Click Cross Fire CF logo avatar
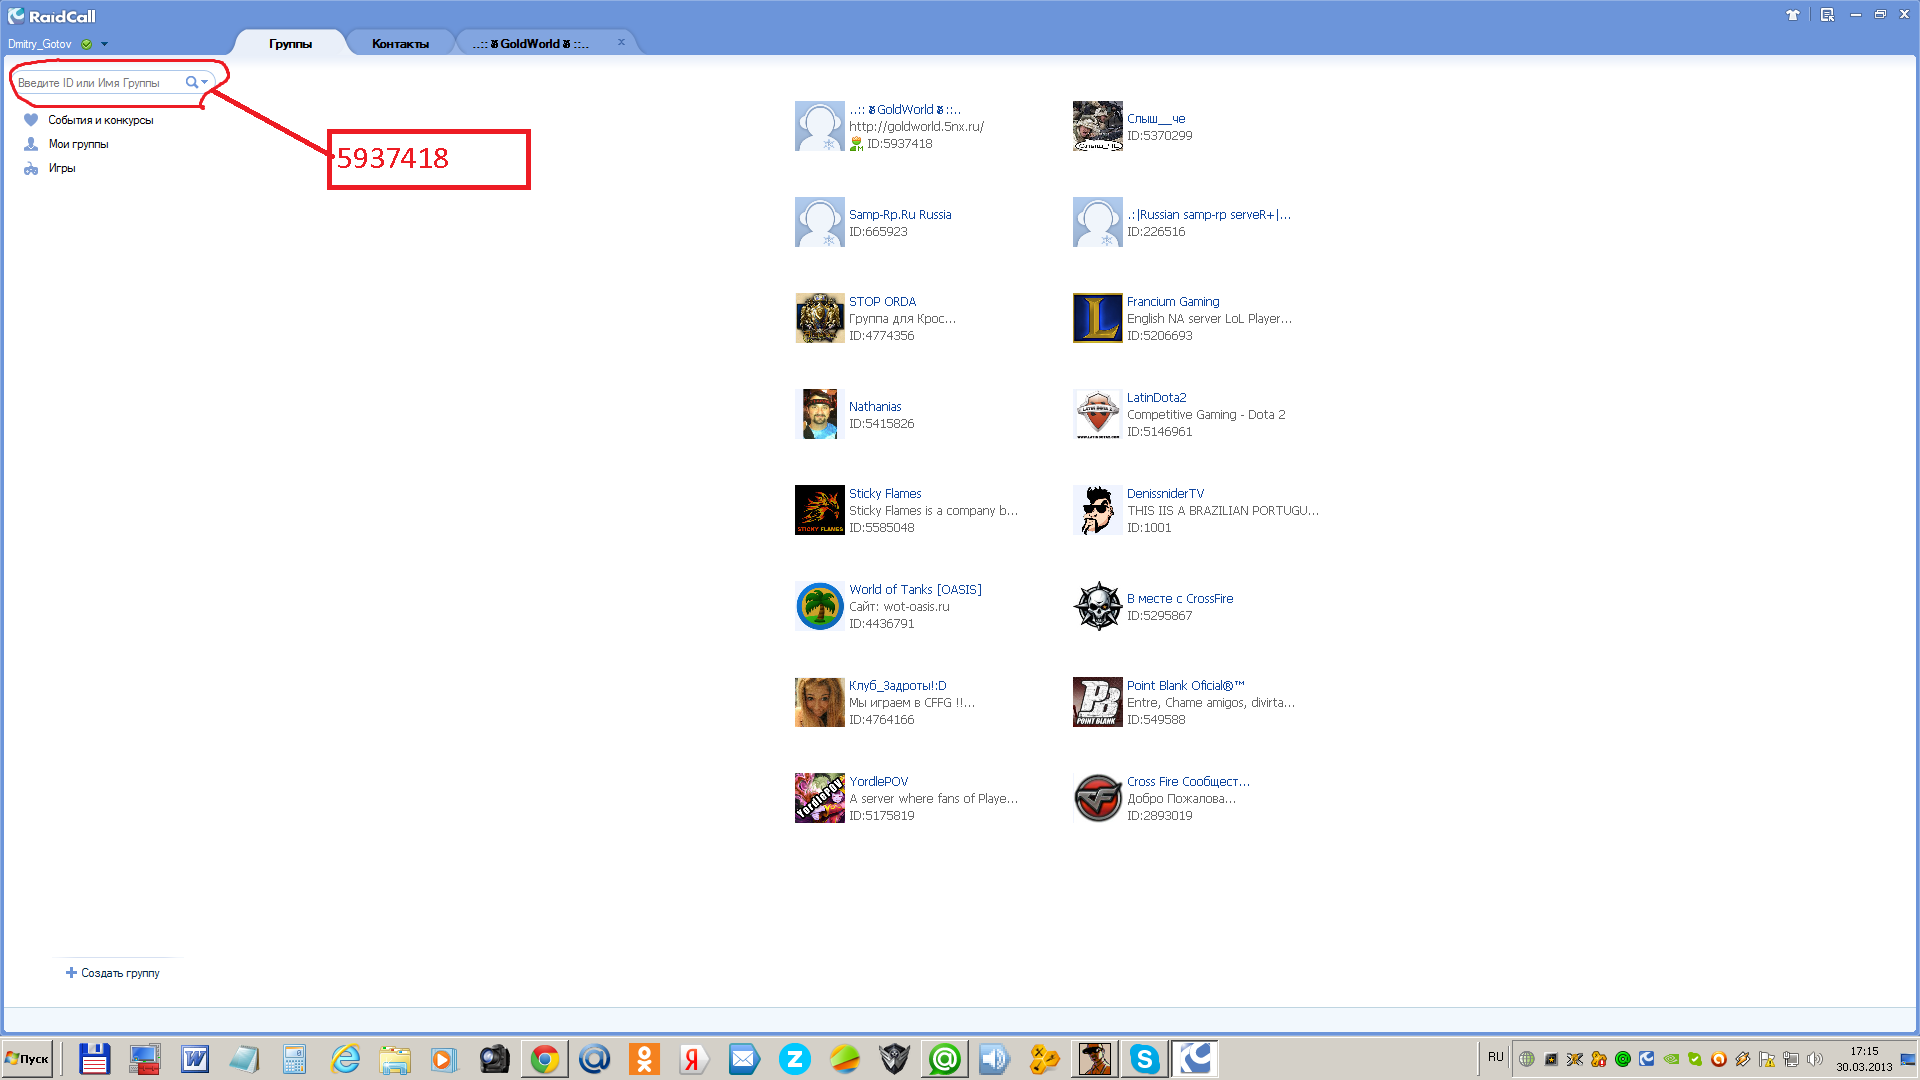Screen dimensions: 1920x1080 1098,798
